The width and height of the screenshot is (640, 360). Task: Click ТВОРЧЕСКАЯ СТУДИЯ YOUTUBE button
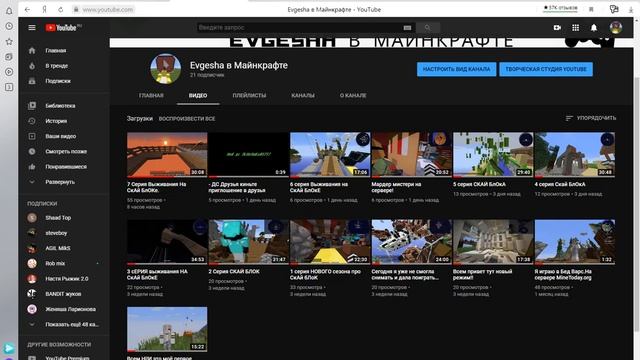click(x=546, y=69)
